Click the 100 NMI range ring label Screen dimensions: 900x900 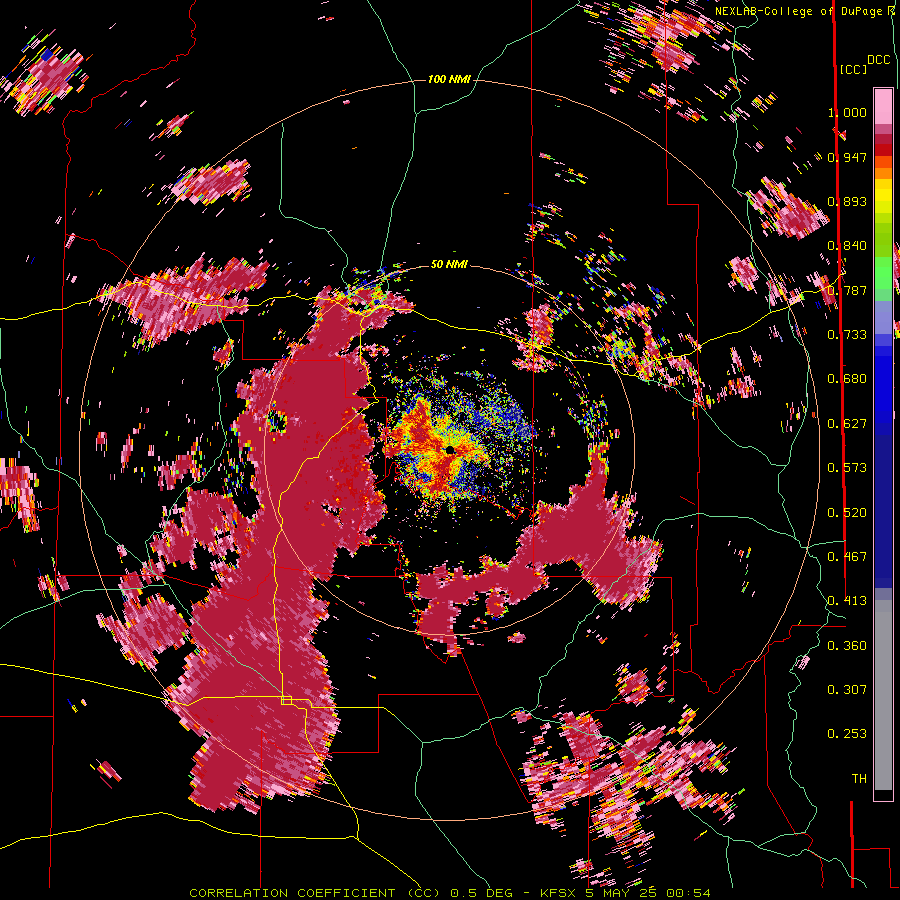[x=449, y=79]
